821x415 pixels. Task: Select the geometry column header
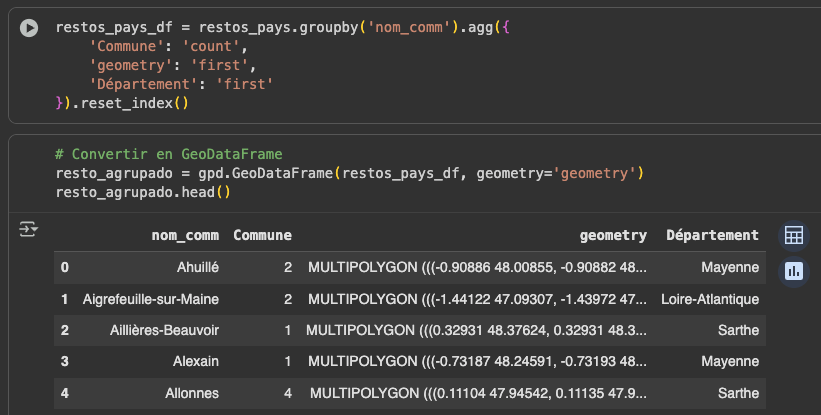click(x=613, y=236)
